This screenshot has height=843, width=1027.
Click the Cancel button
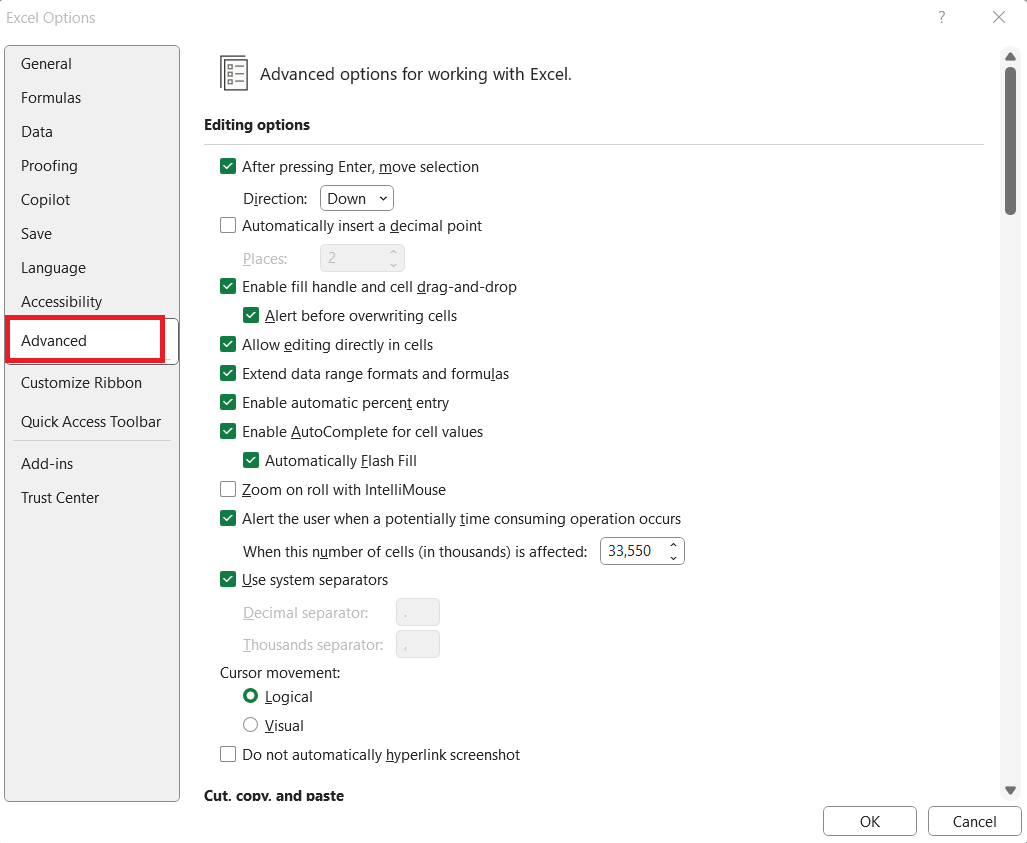[975, 821]
